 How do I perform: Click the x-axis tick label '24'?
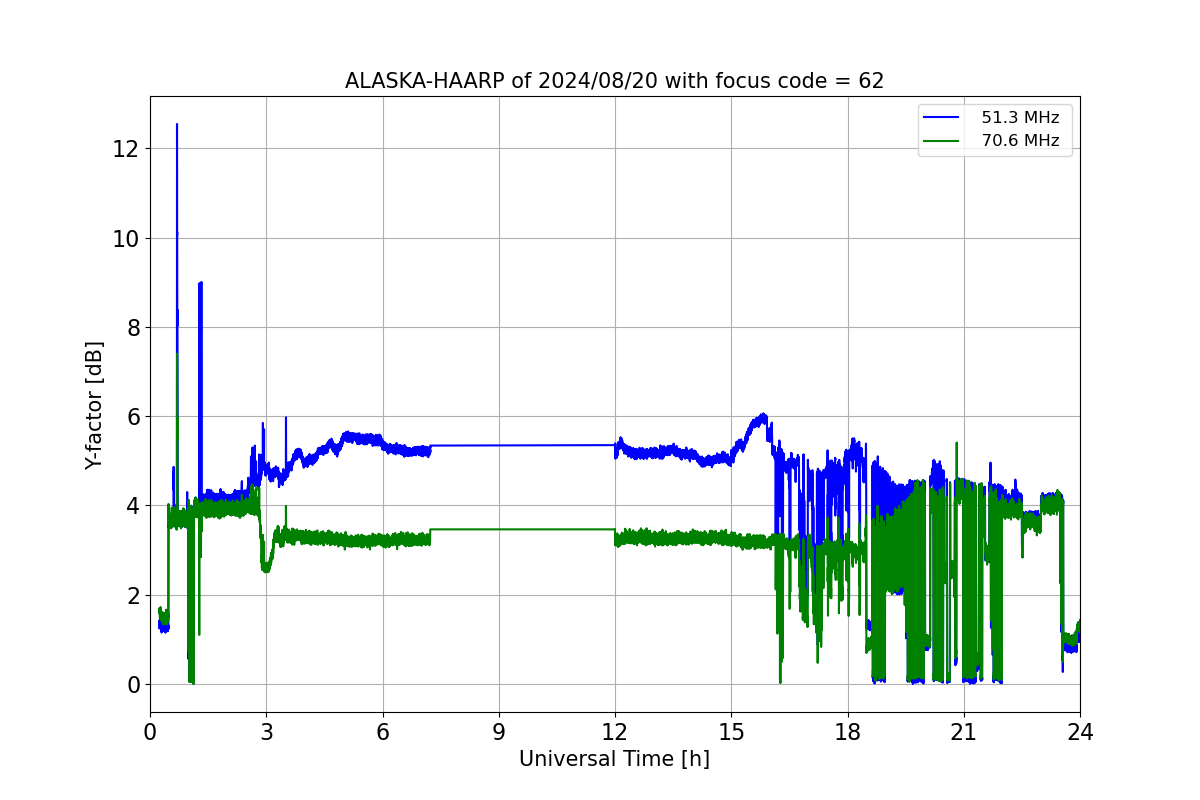(x=1080, y=731)
